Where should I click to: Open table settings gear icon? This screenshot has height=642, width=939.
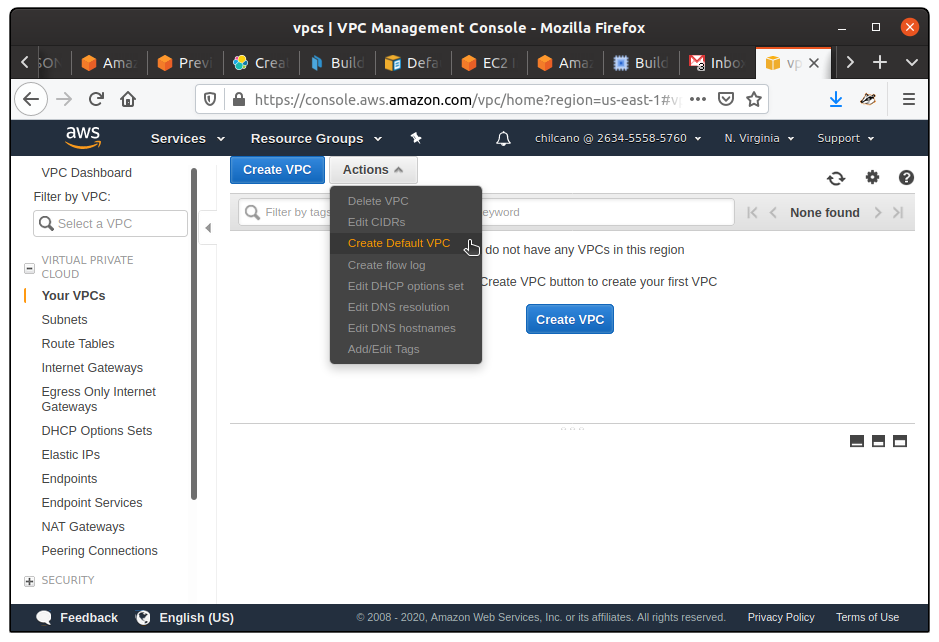873,177
